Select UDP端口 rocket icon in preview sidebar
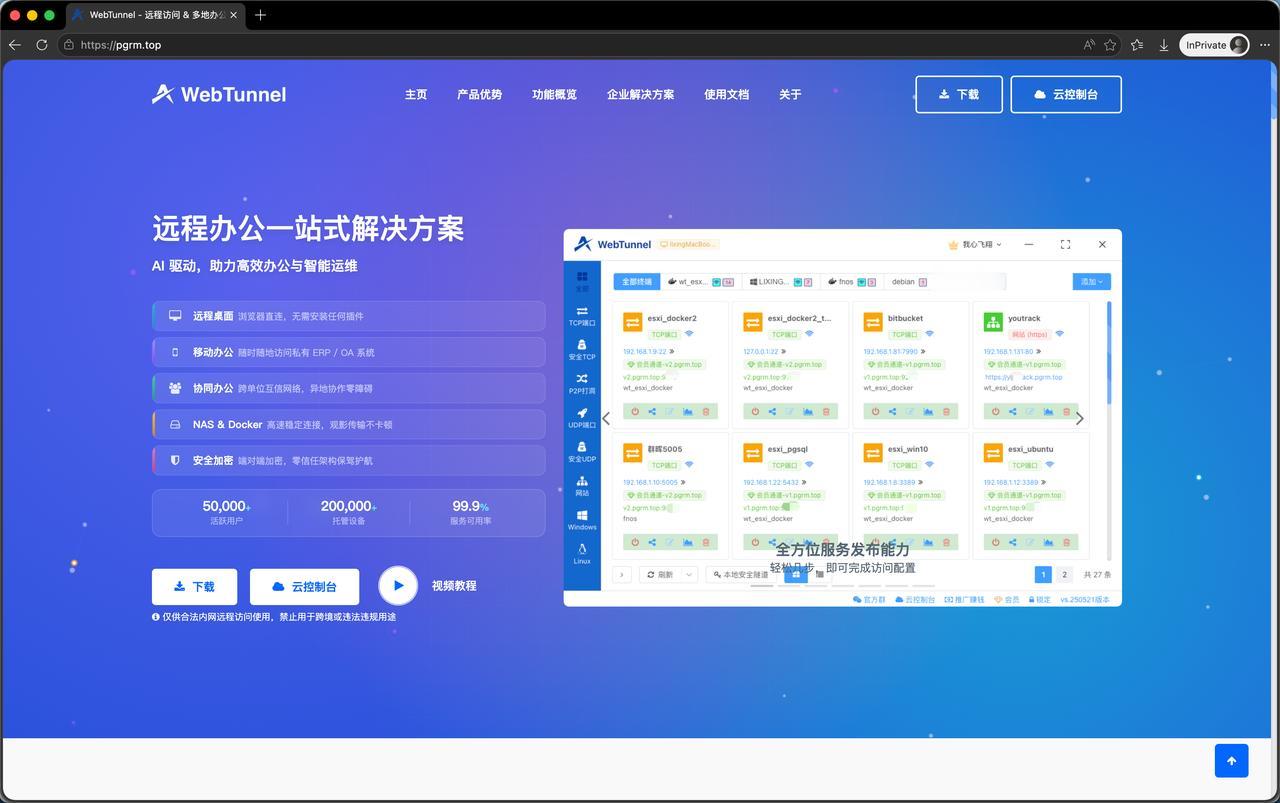Image resolution: width=1280 pixels, height=803 pixels. (582, 412)
